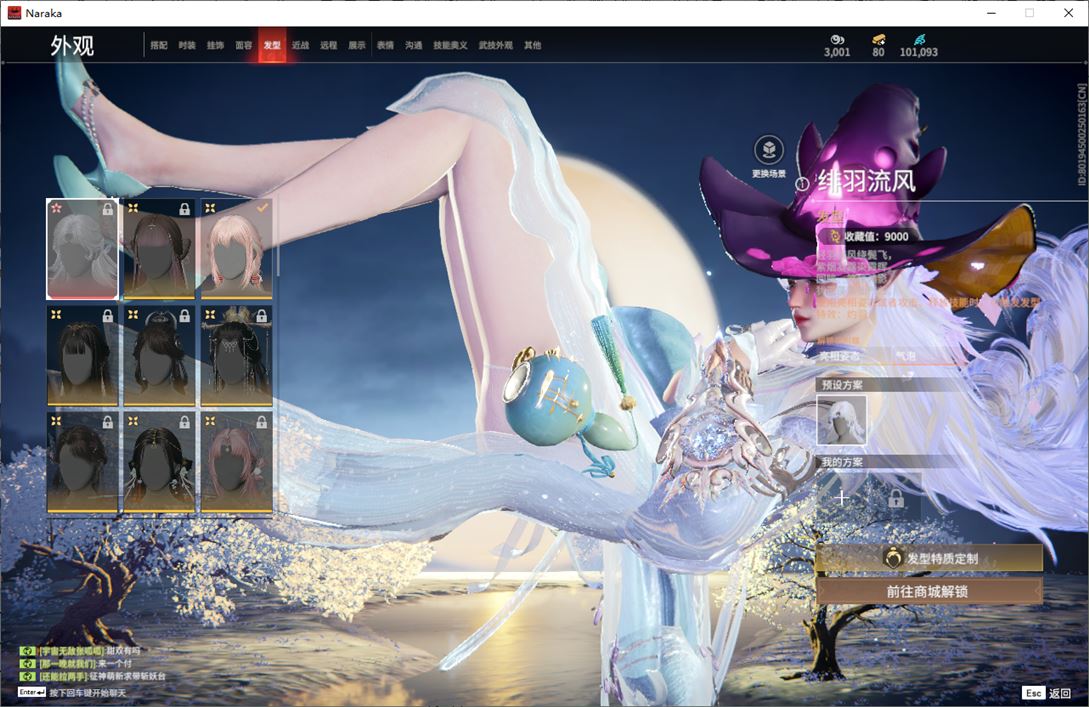Open the 近战 melee tab
The width and height of the screenshot is (1089, 707).
[301, 45]
